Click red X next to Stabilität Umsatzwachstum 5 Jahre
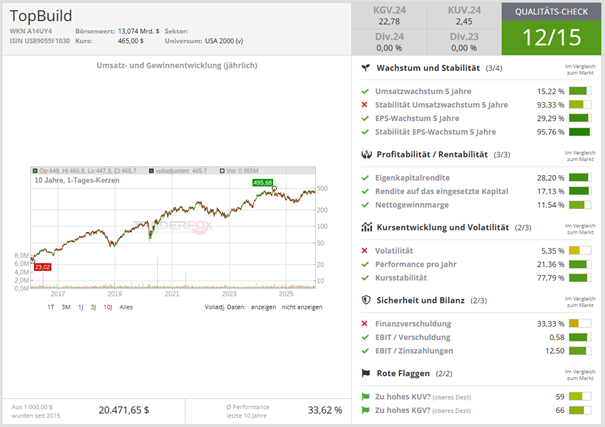 coord(364,105)
